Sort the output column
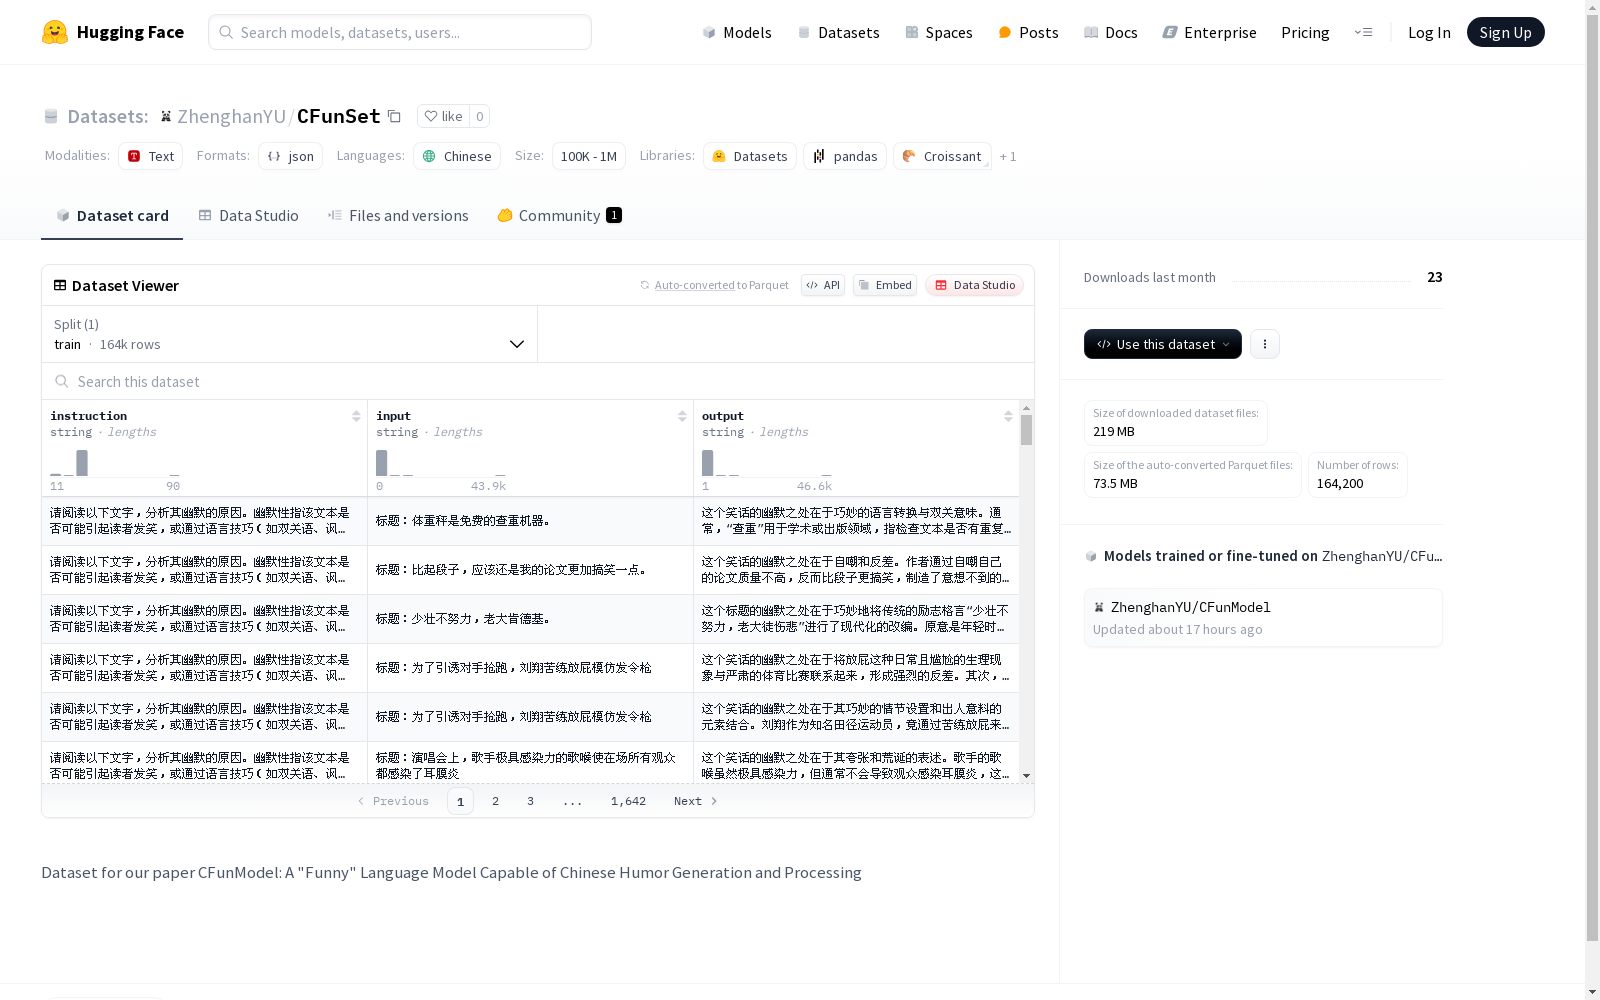 point(1008,416)
